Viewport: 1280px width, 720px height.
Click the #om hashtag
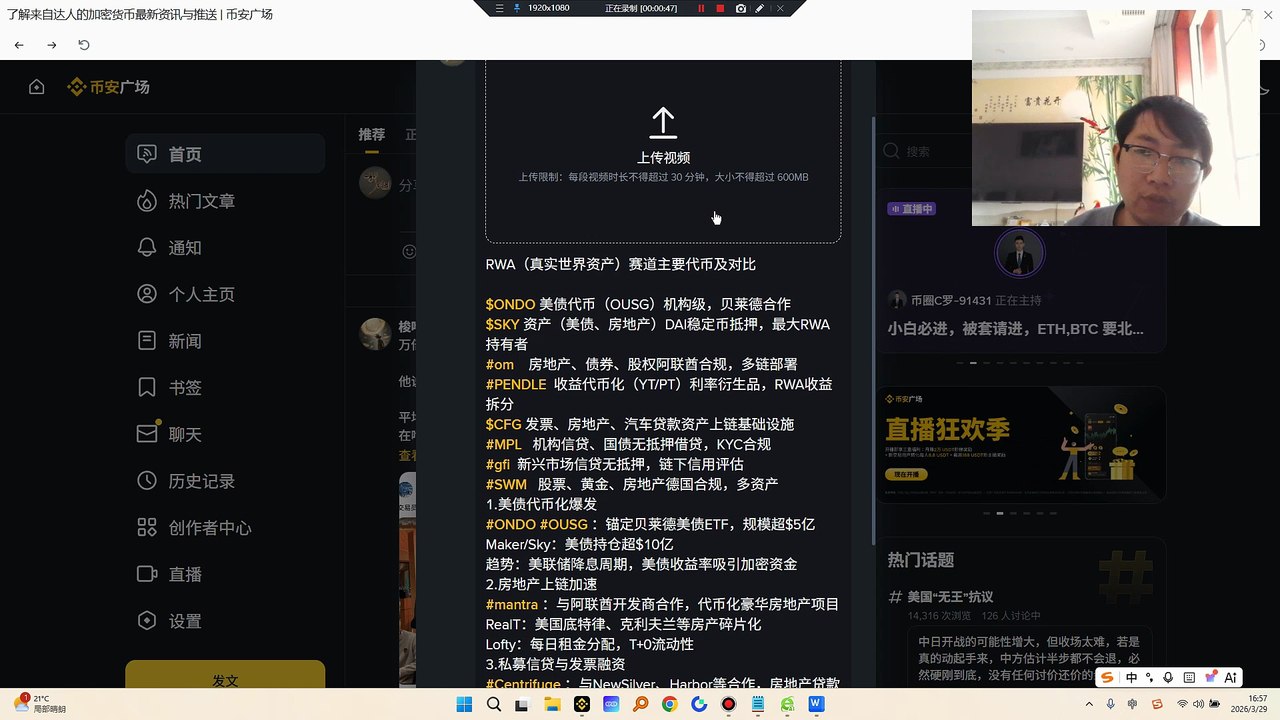[x=499, y=364]
